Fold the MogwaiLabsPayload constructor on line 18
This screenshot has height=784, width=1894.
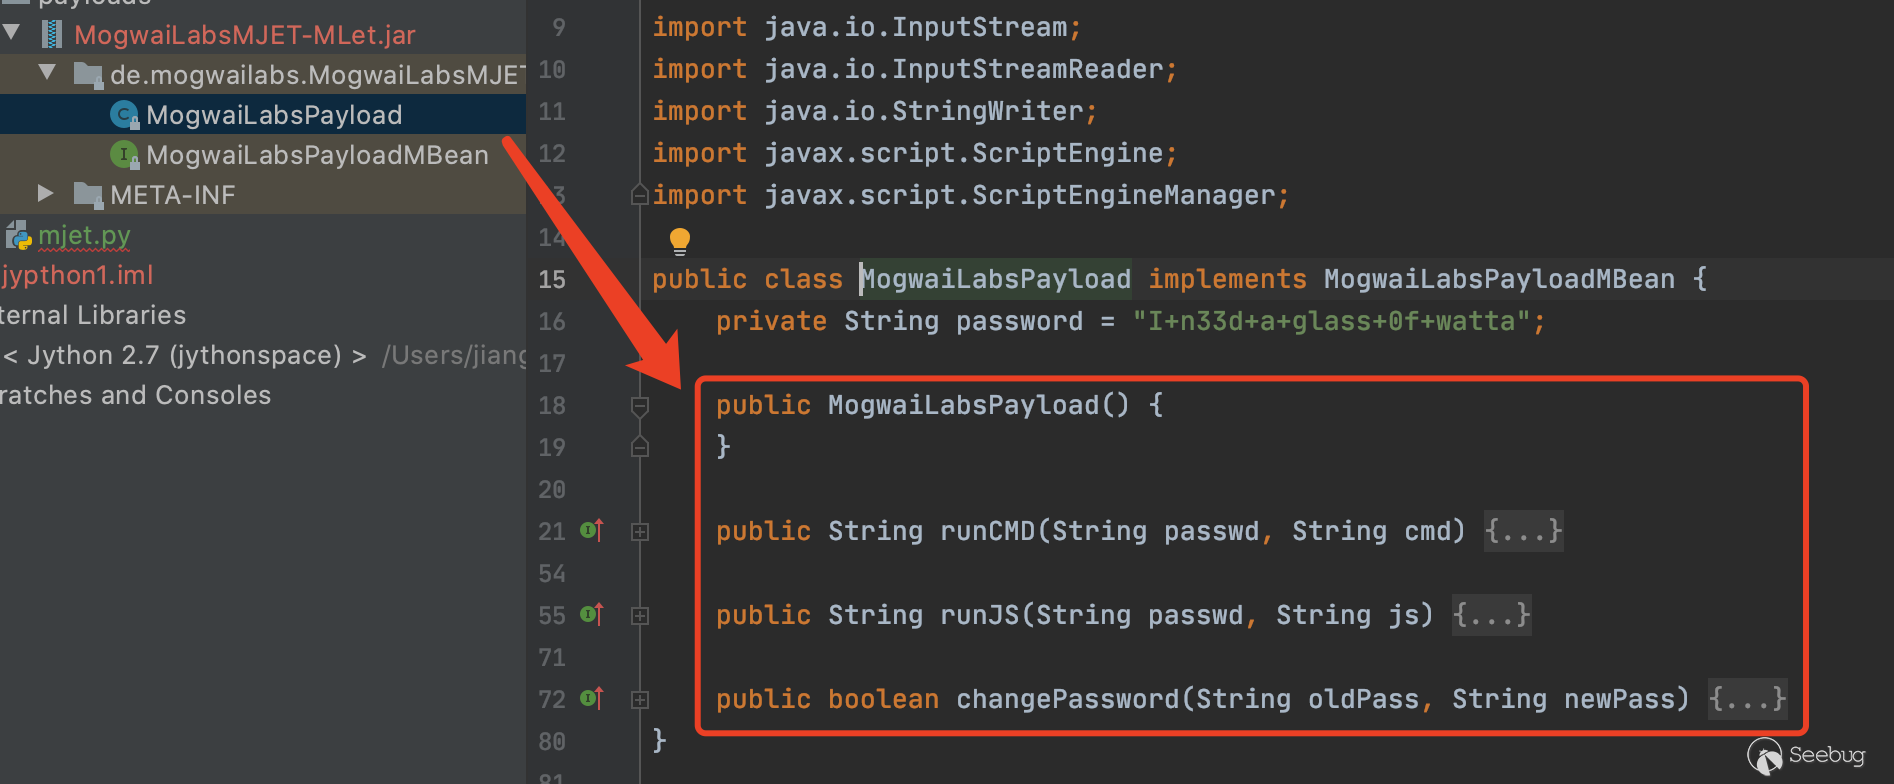[x=640, y=405]
